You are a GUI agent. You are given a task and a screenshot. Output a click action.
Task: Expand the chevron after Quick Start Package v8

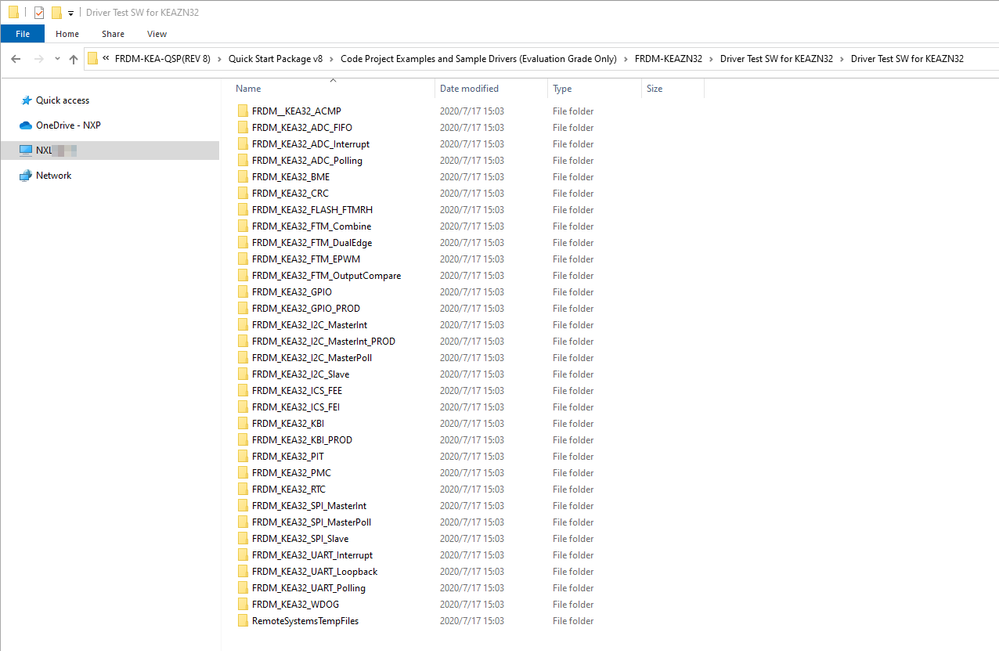(331, 59)
